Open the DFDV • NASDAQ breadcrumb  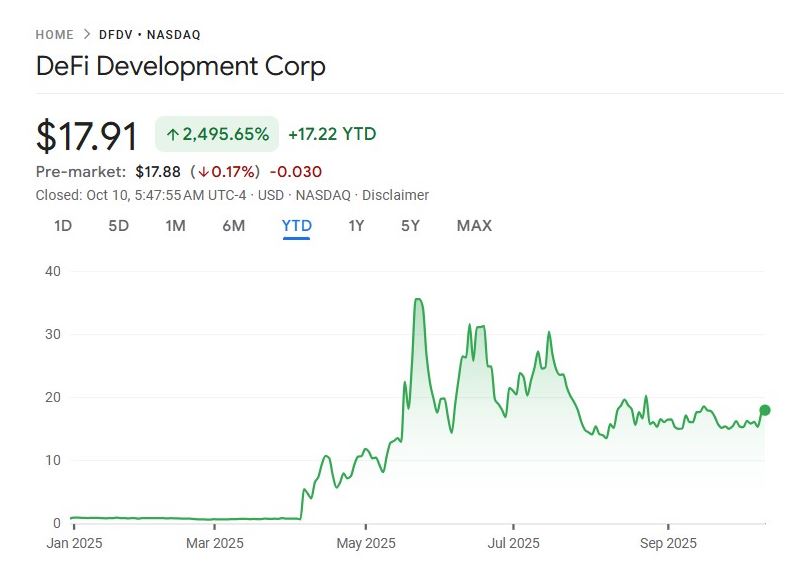point(150,34)
